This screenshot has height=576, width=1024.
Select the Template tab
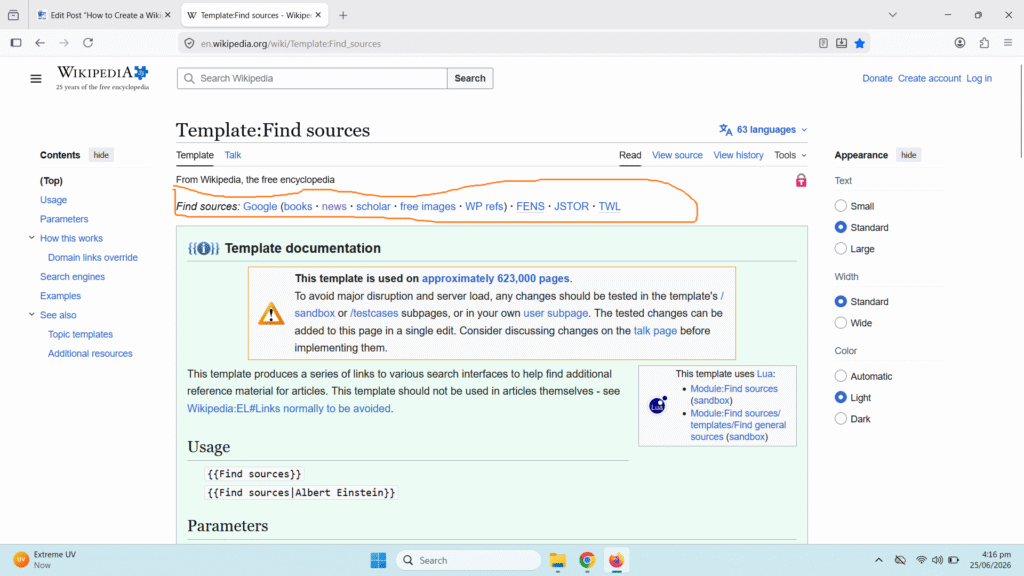tap(195, 155)
